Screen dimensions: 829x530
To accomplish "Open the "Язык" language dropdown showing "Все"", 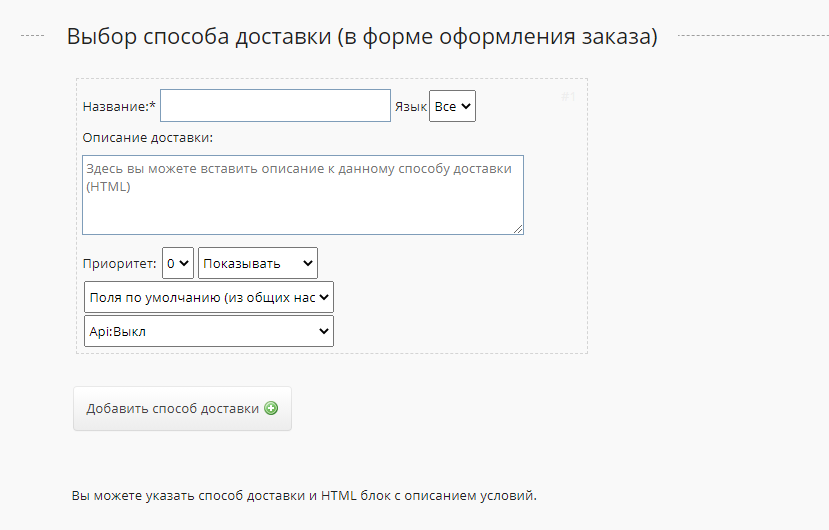I will [x=452, y=106].
